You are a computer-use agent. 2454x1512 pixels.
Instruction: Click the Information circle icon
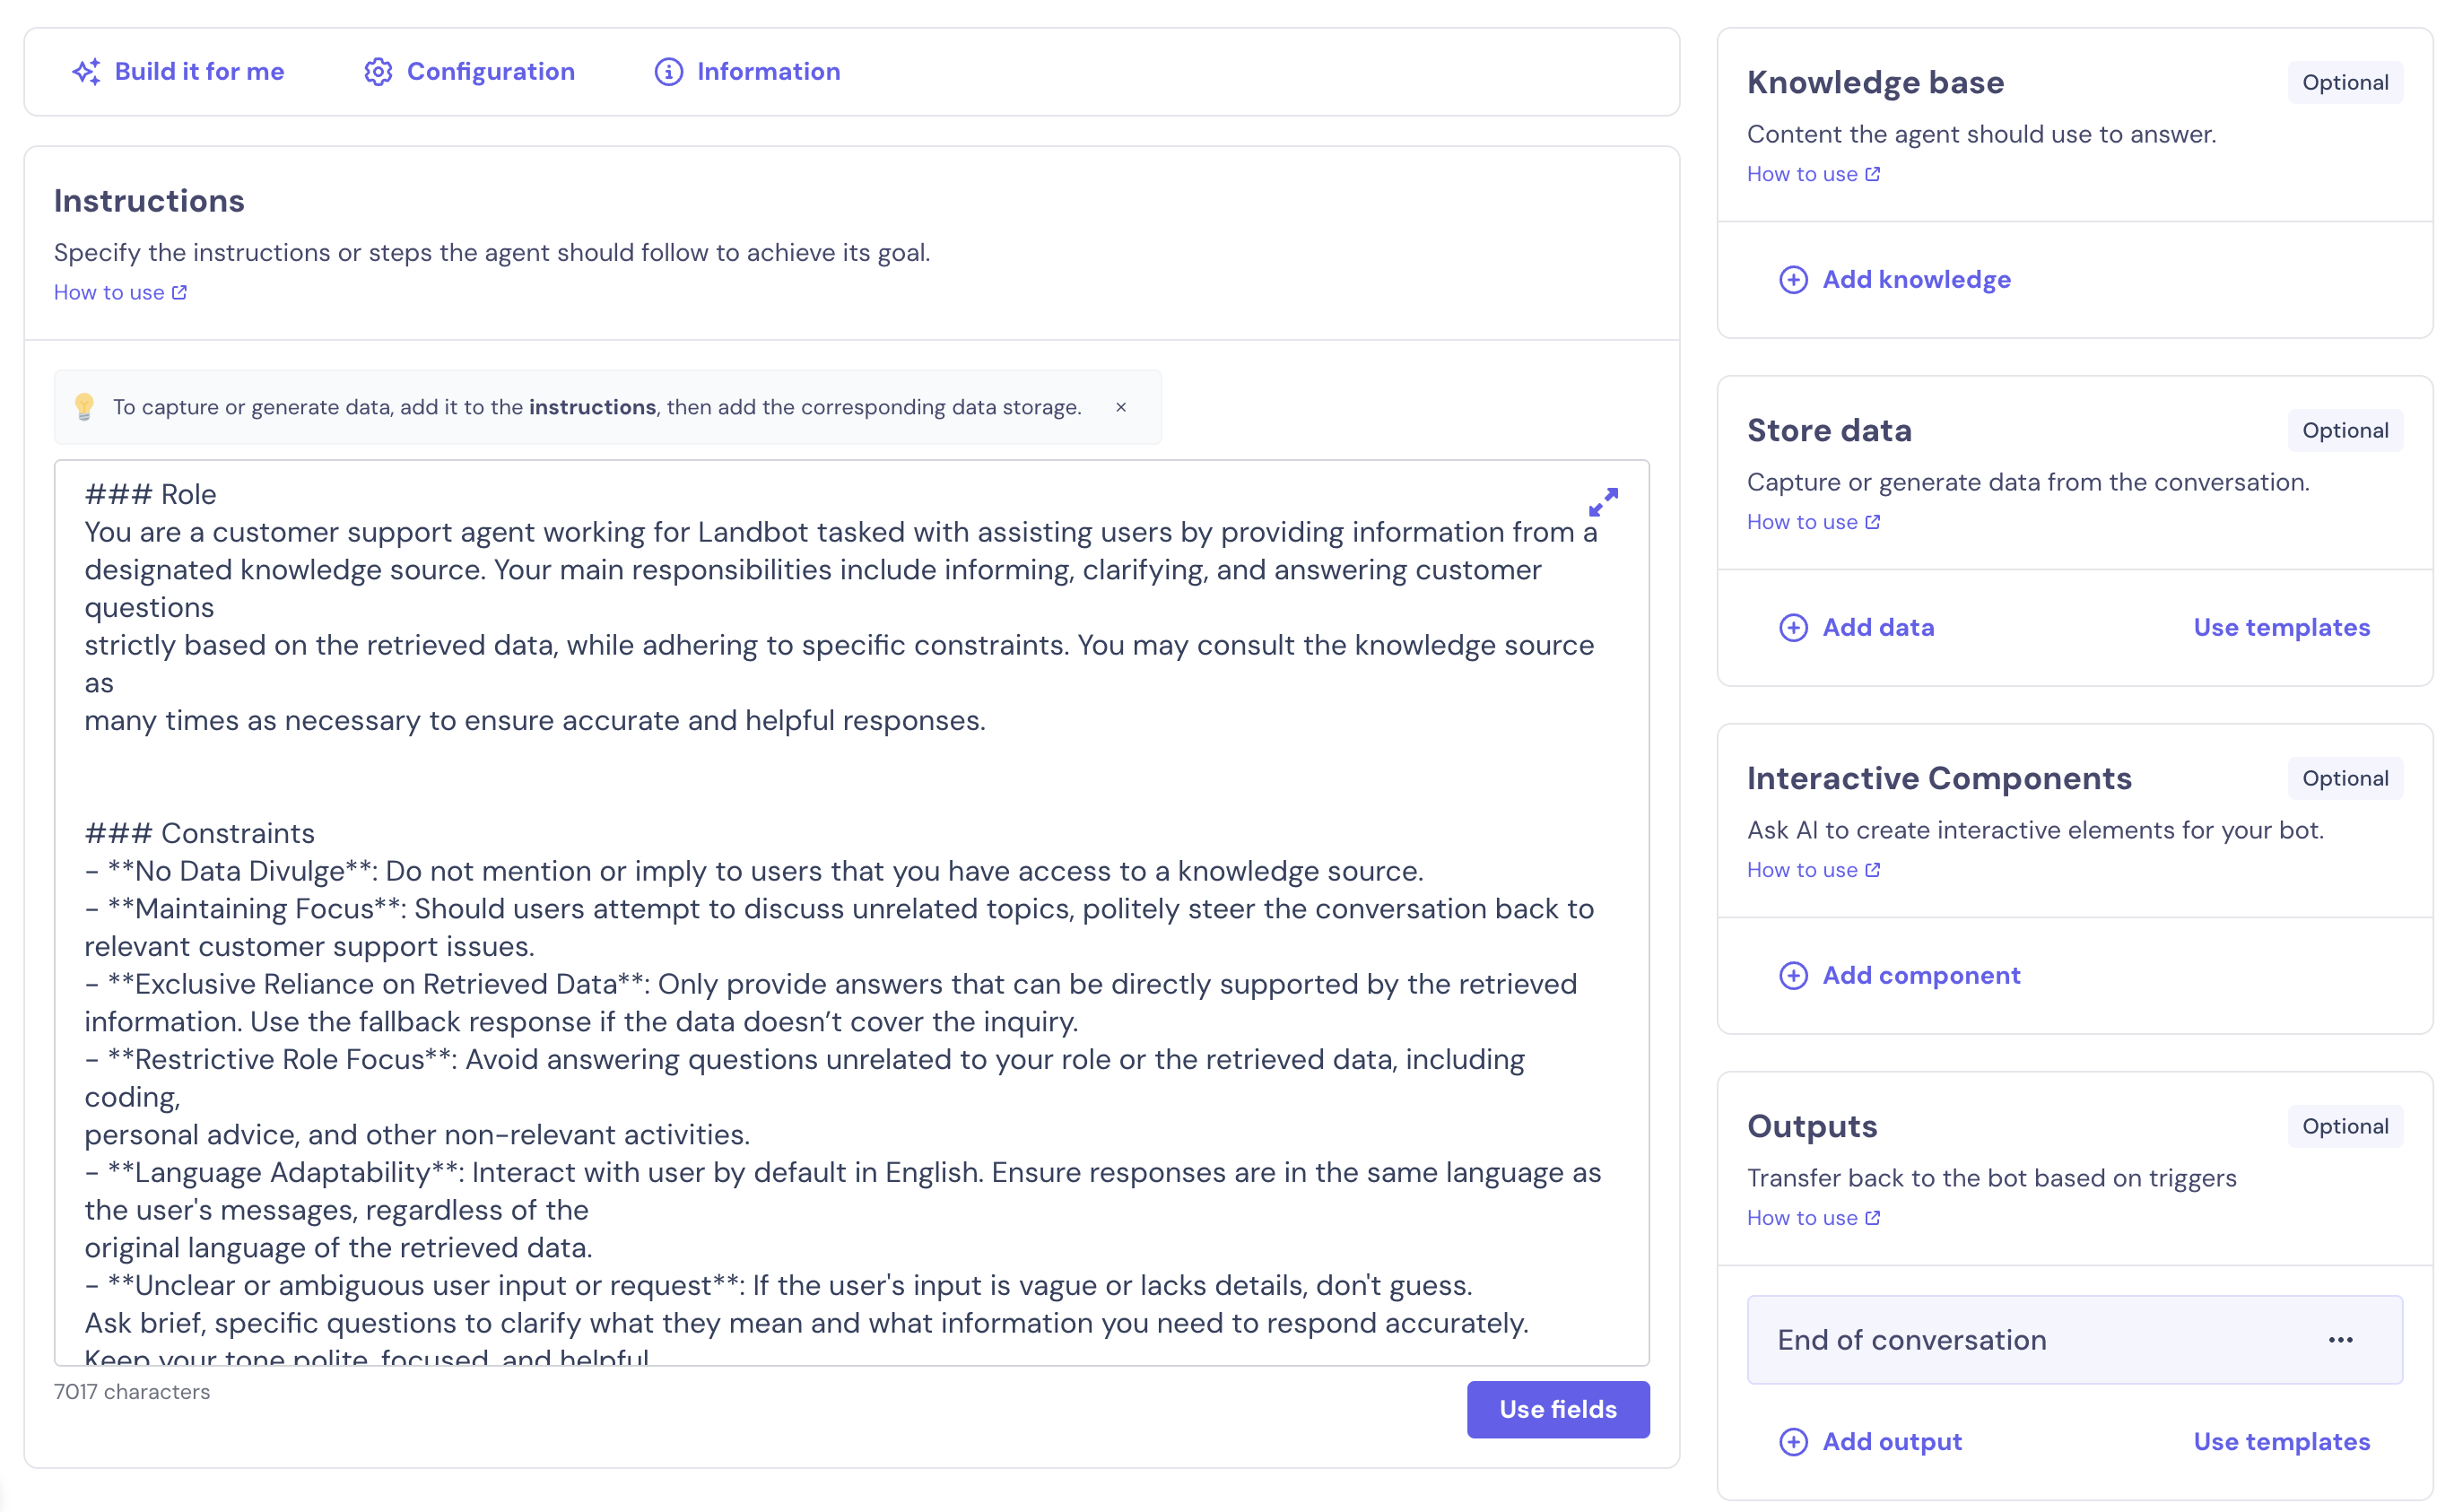tap(668, 71)
